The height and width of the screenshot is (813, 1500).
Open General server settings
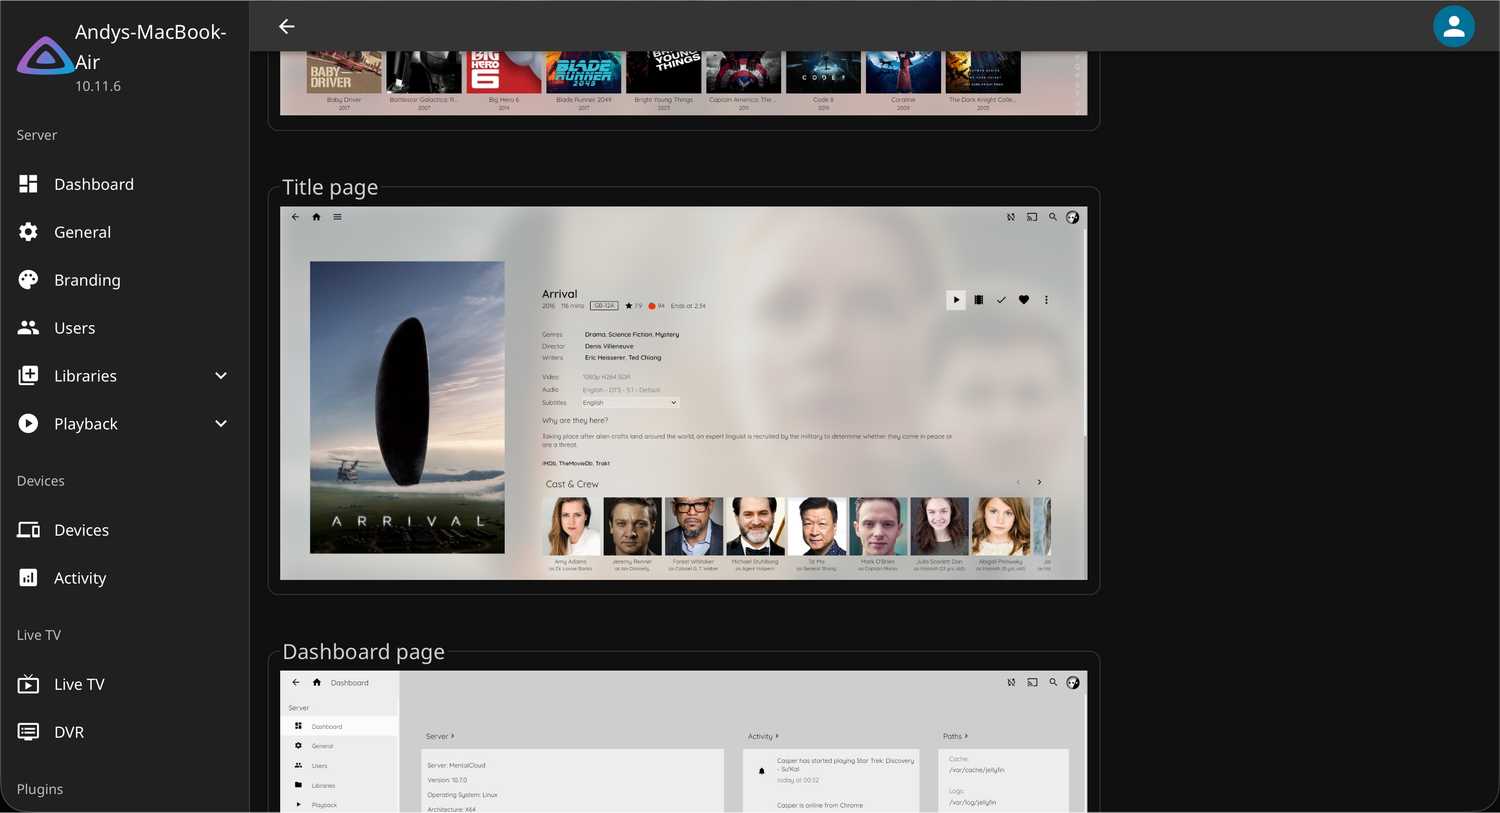pos(125,232)
